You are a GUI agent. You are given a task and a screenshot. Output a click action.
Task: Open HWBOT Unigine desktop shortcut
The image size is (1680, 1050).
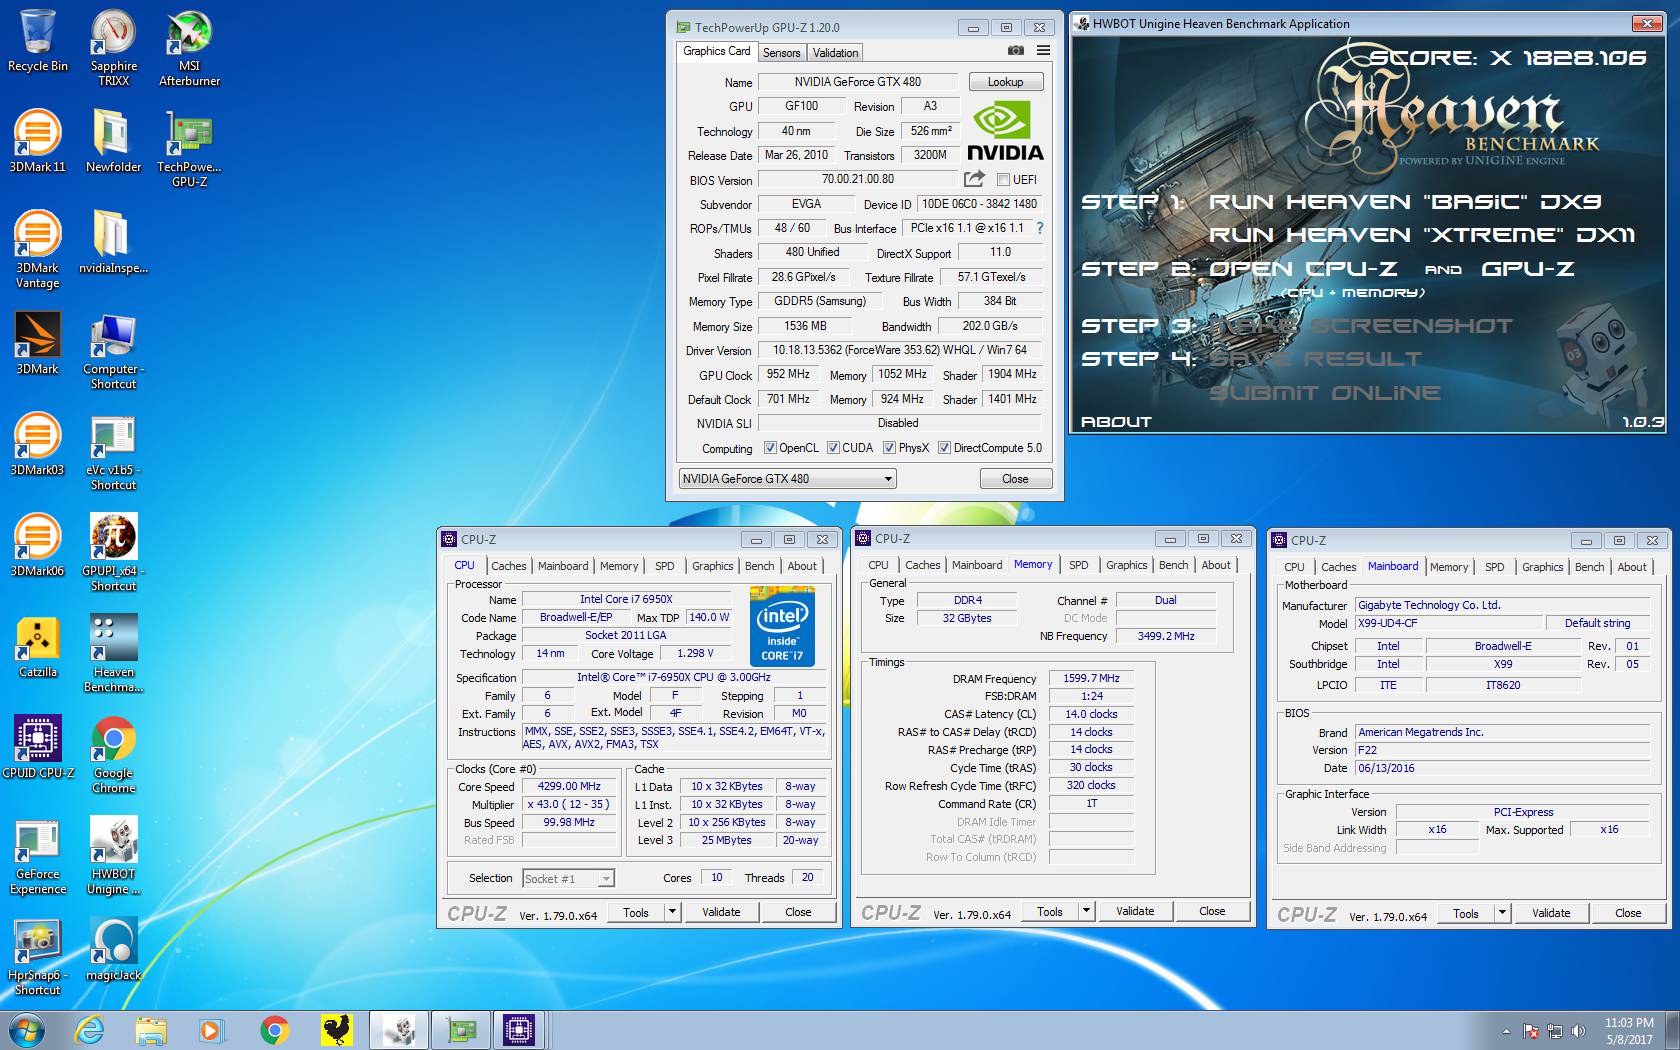click(x=113, y=855)
